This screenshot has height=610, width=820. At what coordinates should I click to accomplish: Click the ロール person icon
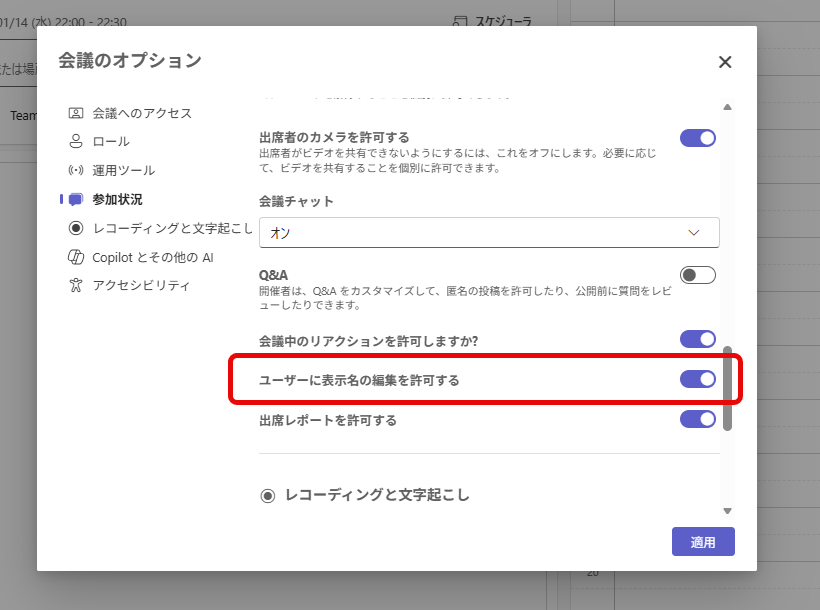75,142
